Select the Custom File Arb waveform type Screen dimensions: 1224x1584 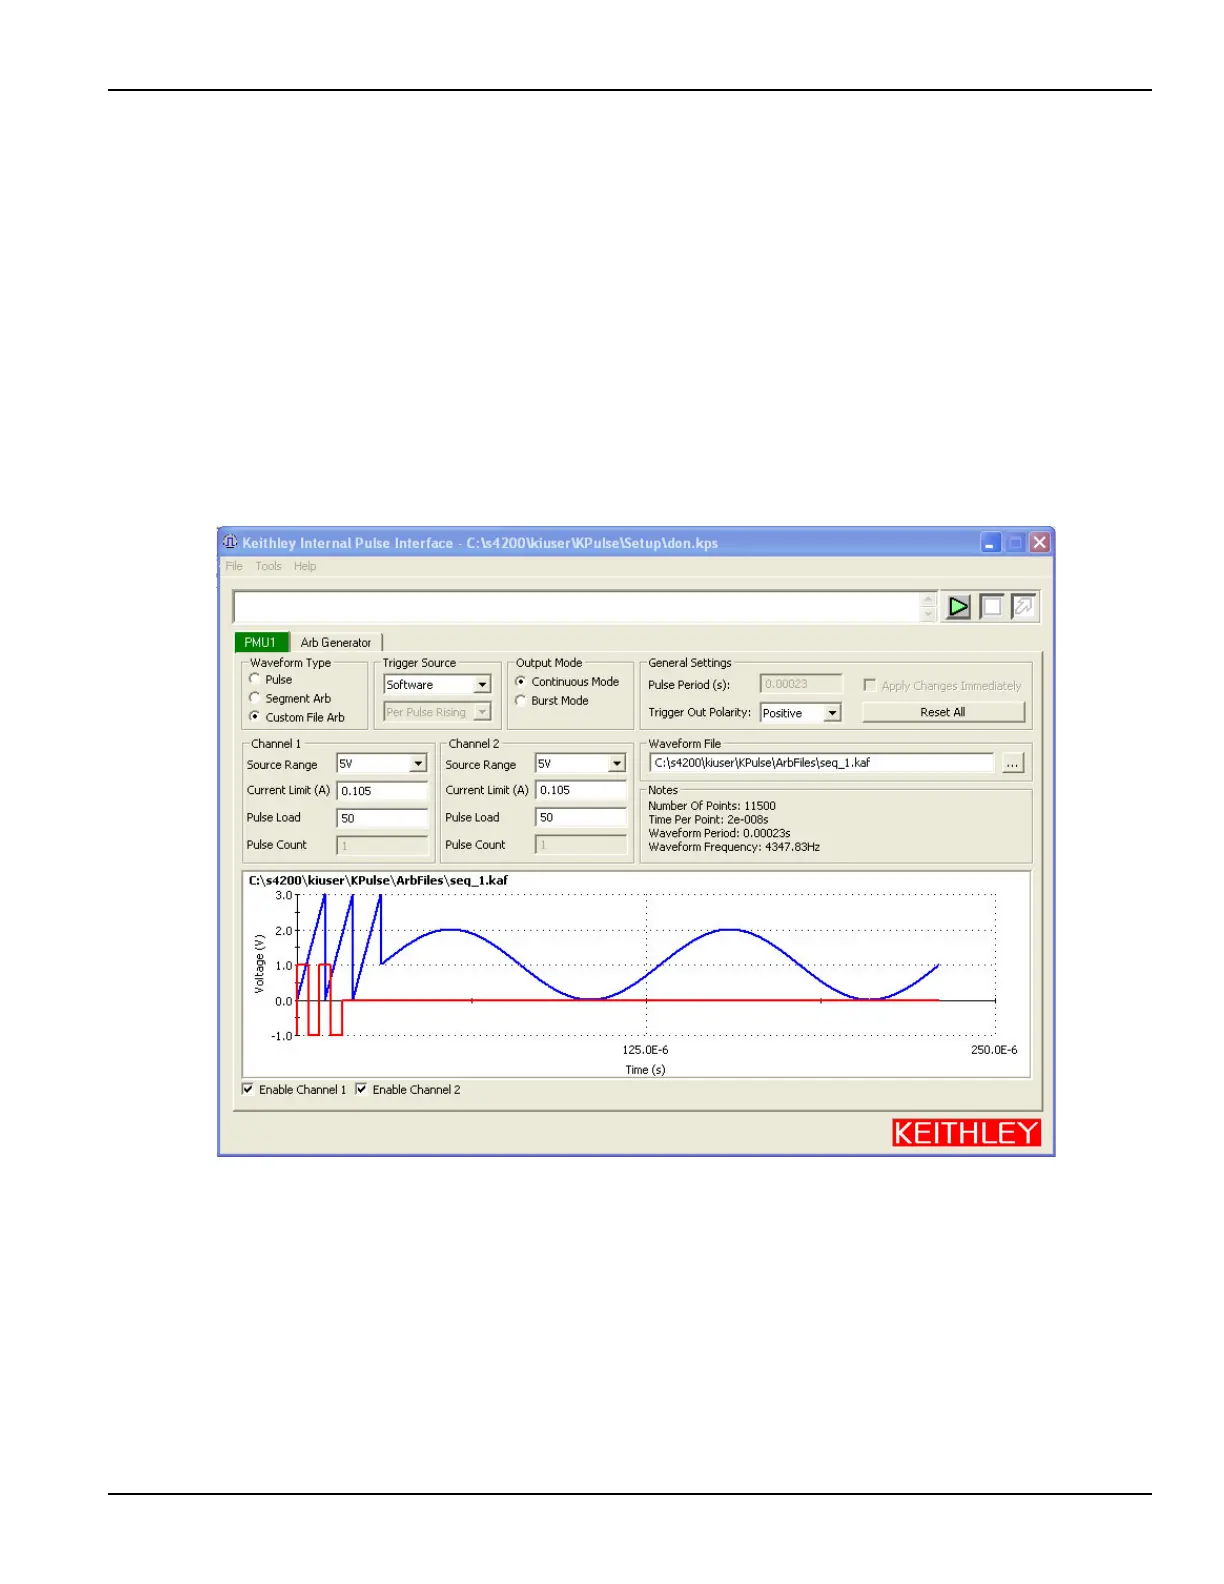[x=255, y=717]
